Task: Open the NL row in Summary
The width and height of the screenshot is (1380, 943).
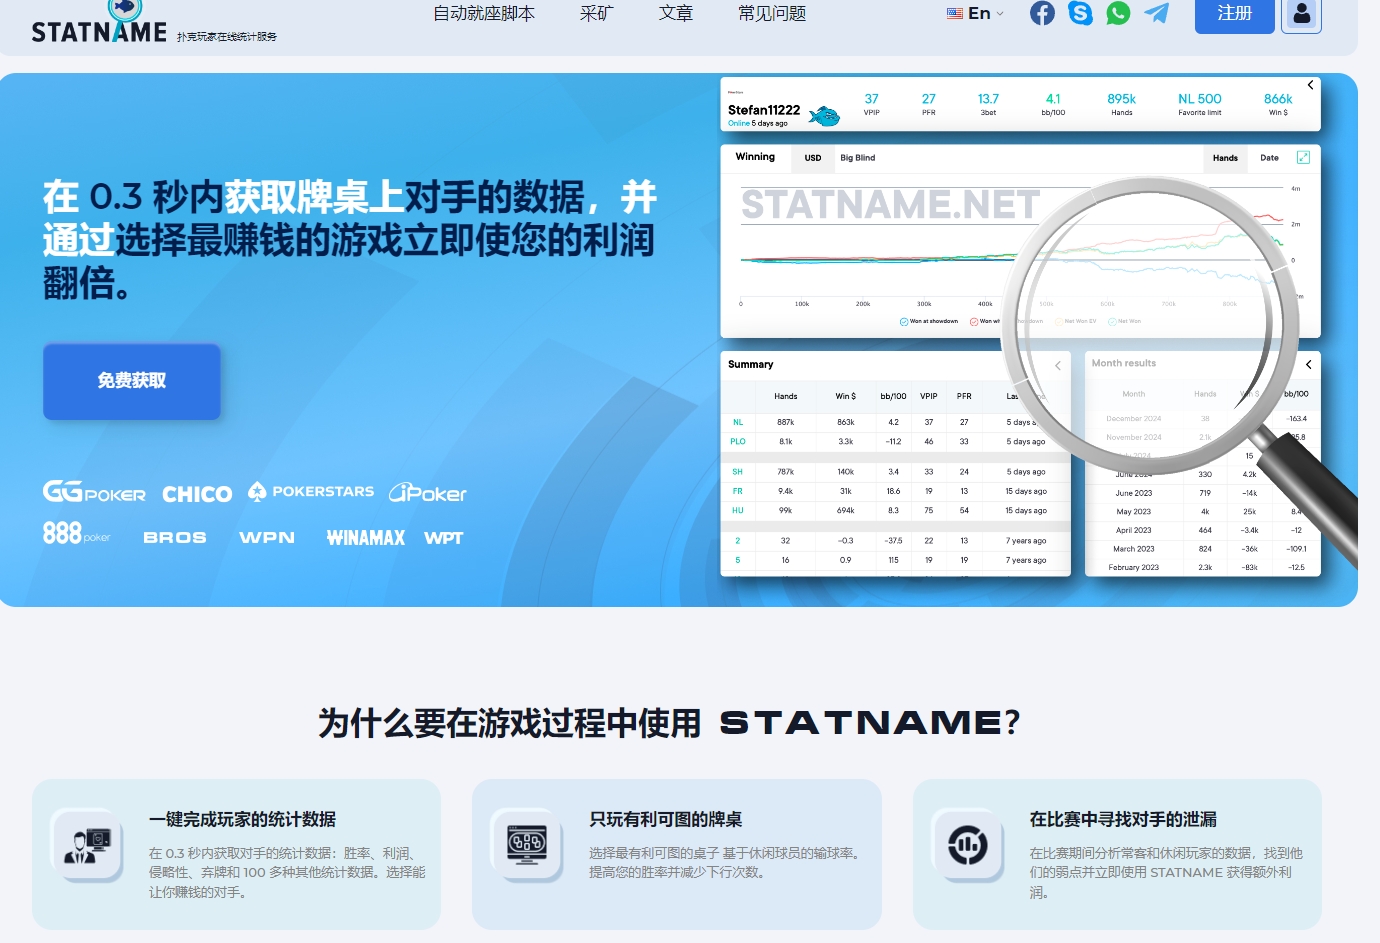Action: point(895,422)
